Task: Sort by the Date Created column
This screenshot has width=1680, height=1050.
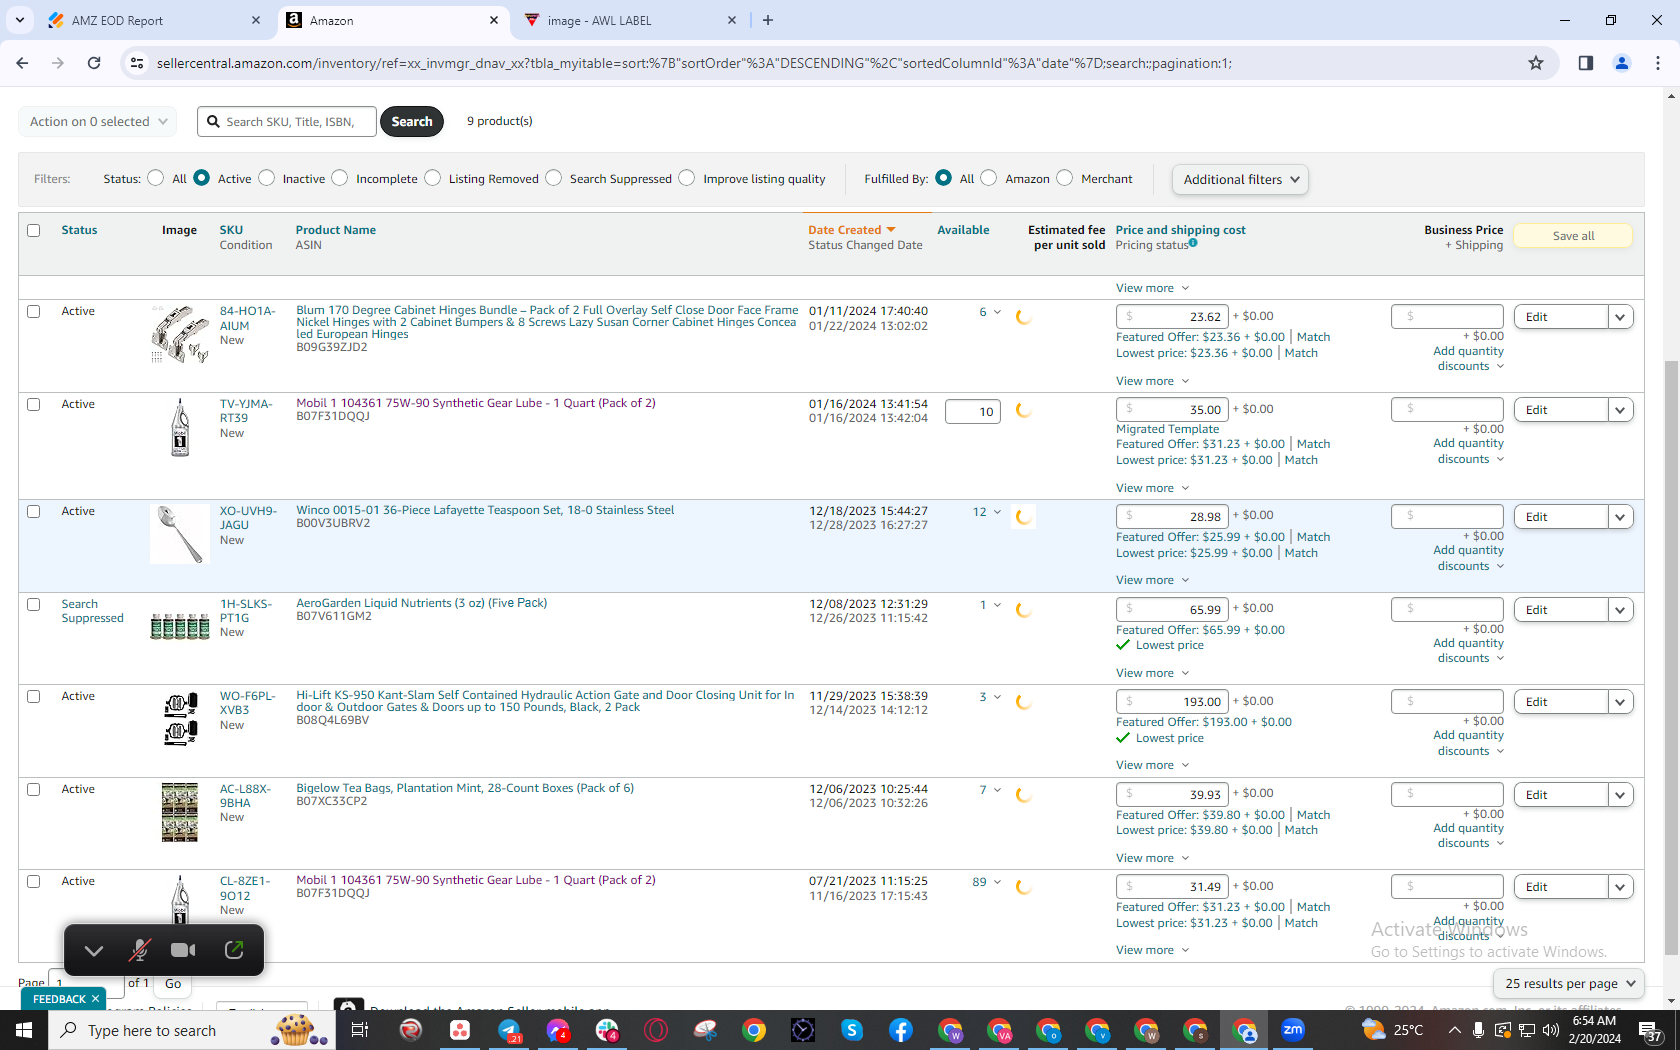Action: point(851,230)
